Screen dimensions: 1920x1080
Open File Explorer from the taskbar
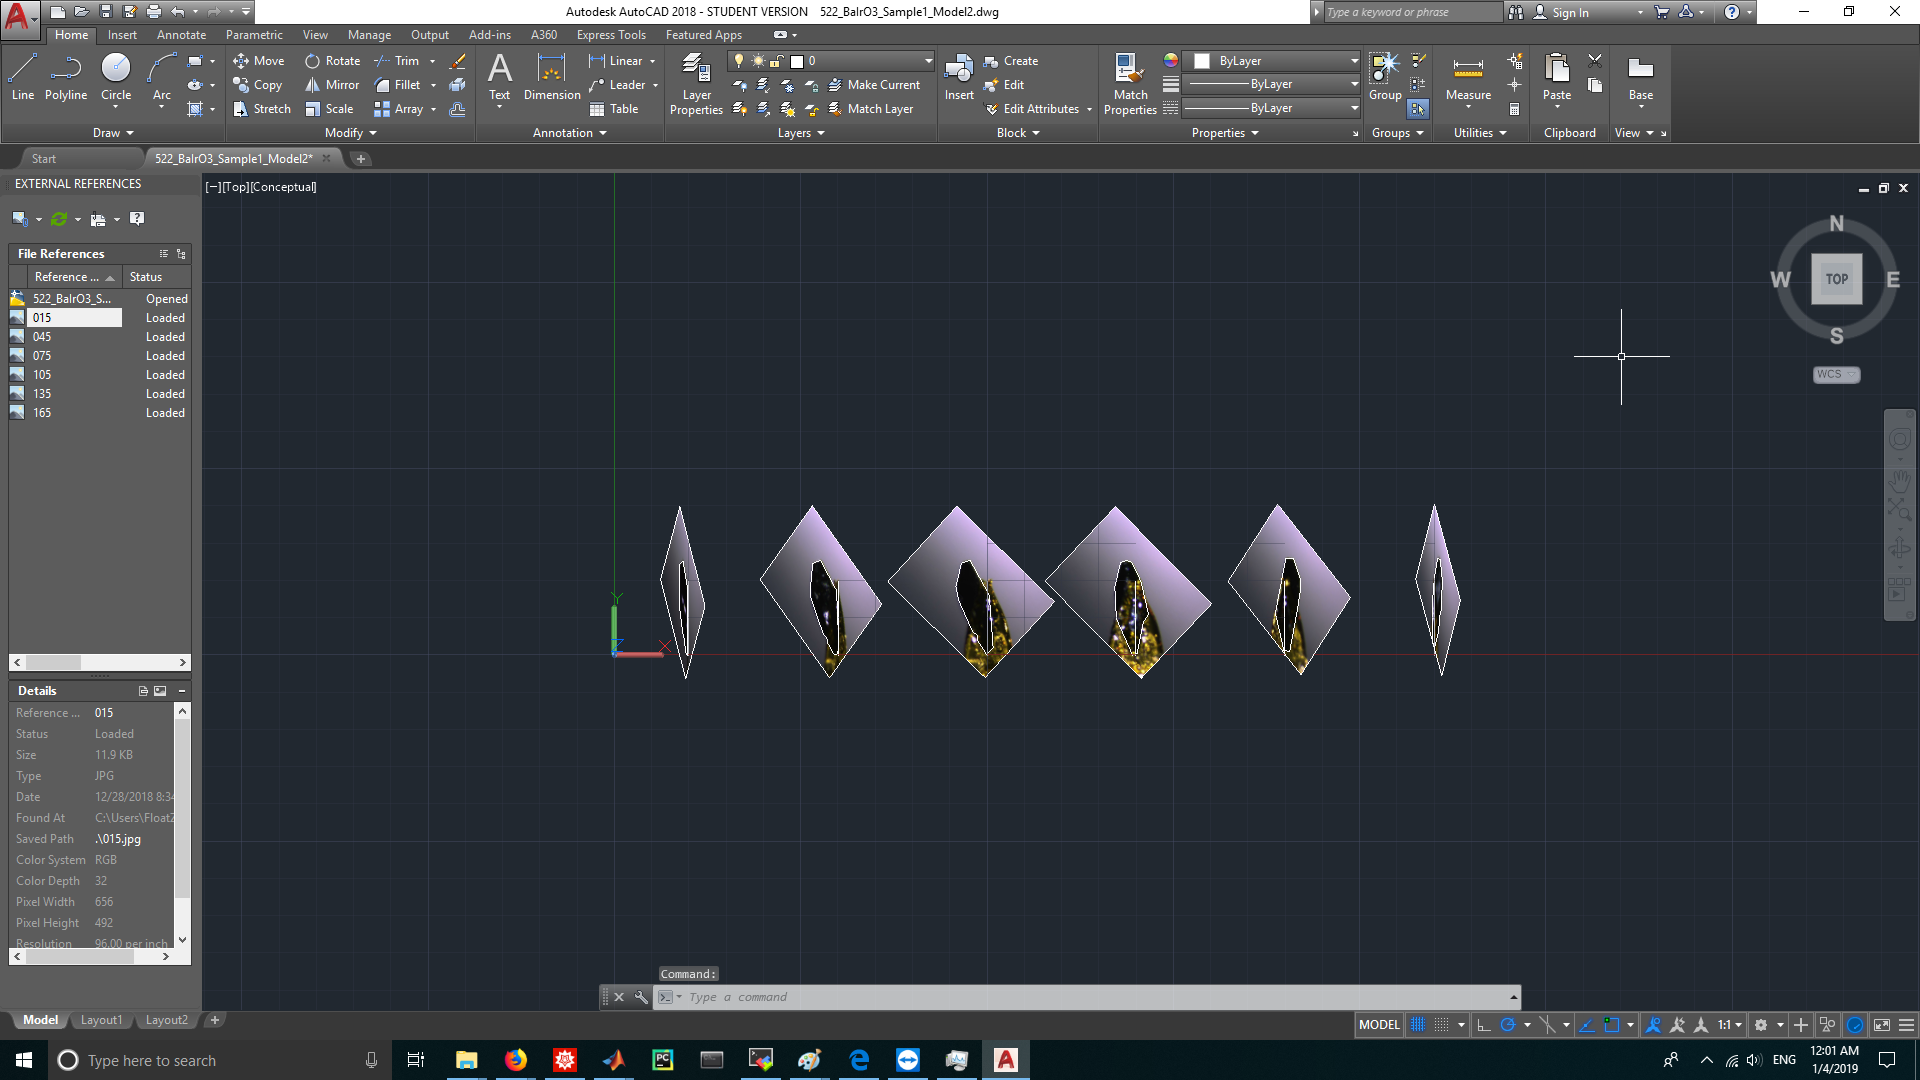(467, 1060)
